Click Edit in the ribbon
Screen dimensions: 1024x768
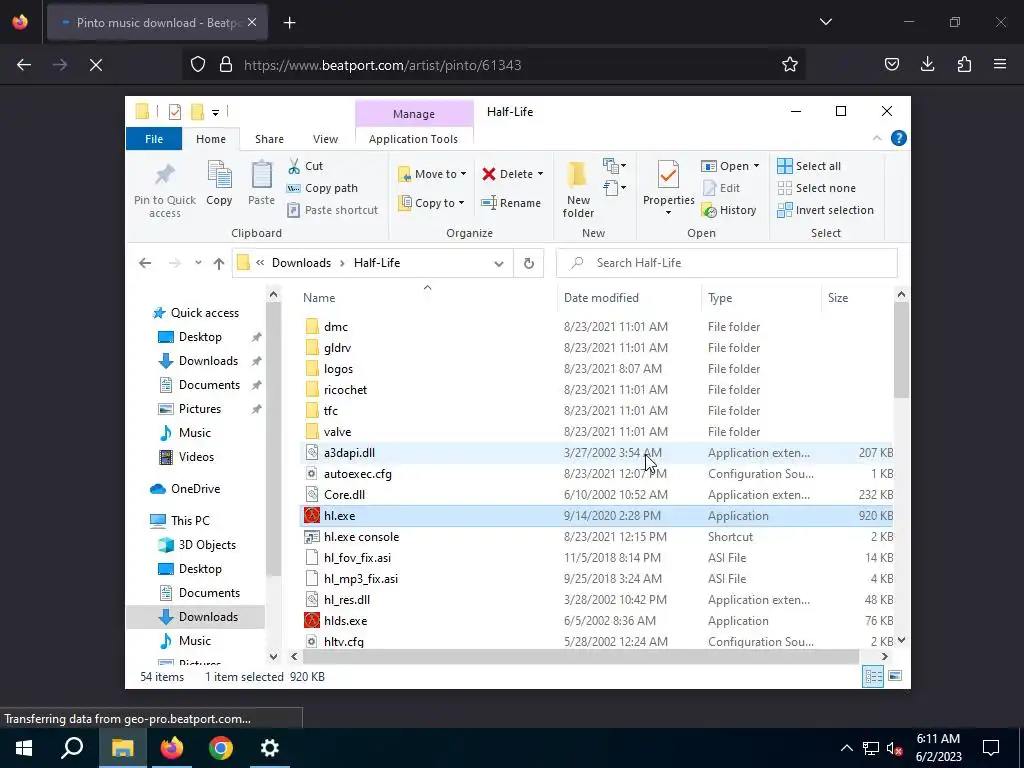[x=721, y=188]
